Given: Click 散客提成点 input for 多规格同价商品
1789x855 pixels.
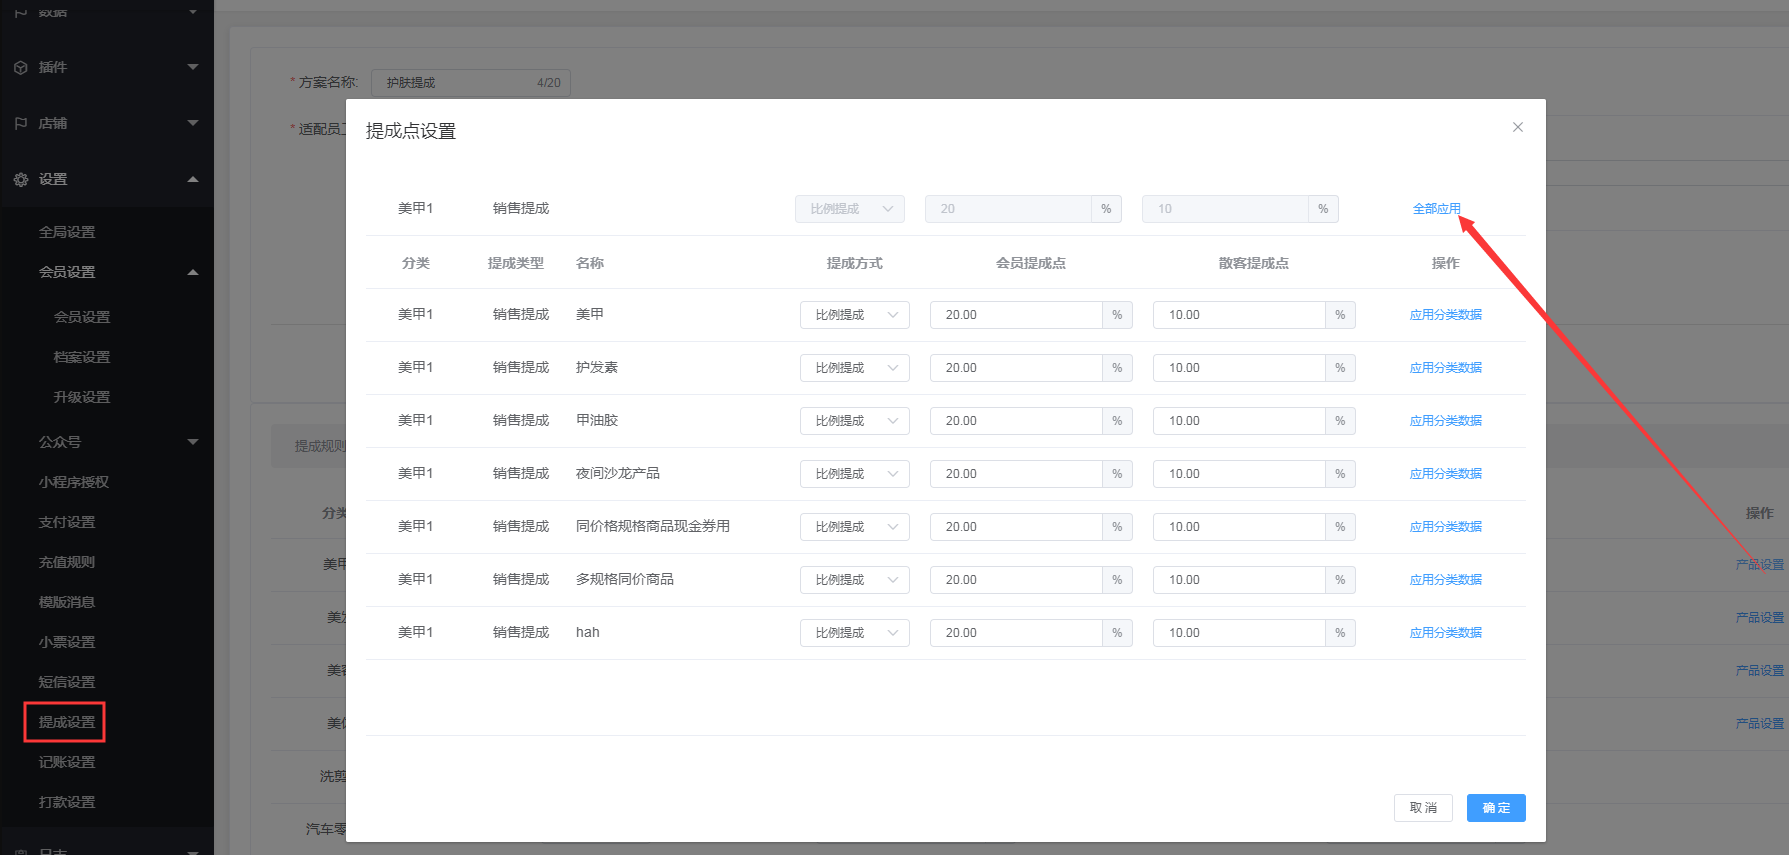Looking at the screenshot, I should point(1238,580).
